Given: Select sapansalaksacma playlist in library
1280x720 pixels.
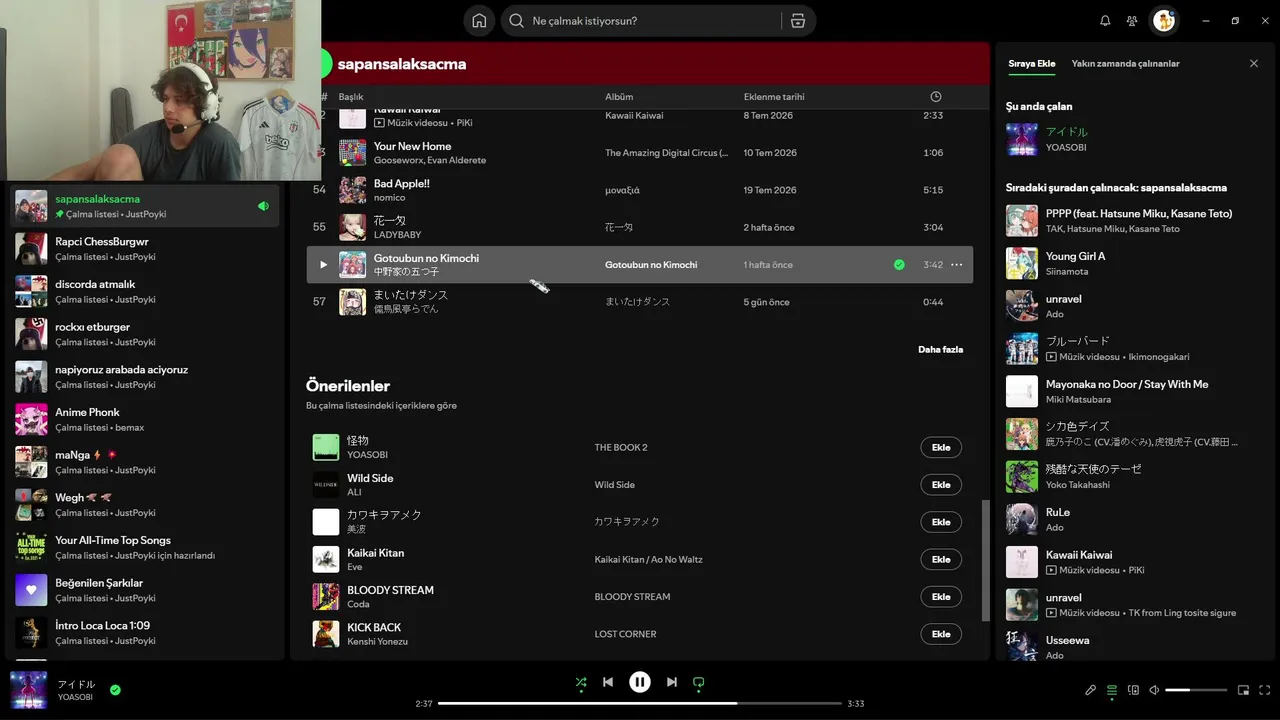Looking at the screenshot, I should (x=145, y=206).
